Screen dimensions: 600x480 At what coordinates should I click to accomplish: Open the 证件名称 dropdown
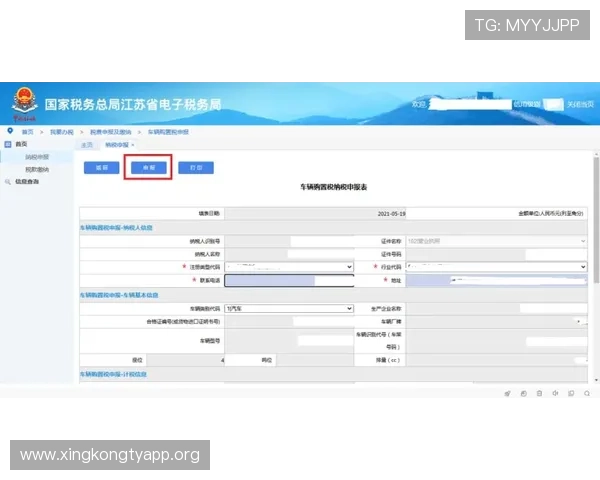496,241
